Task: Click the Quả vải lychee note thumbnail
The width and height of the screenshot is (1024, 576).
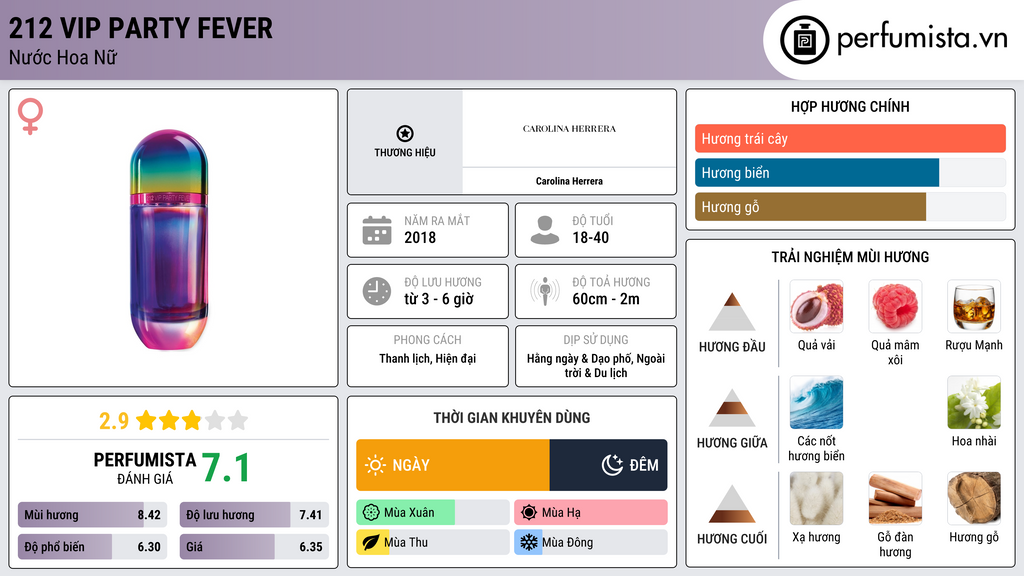Action: pyautogui.click(x=816, y=306)
